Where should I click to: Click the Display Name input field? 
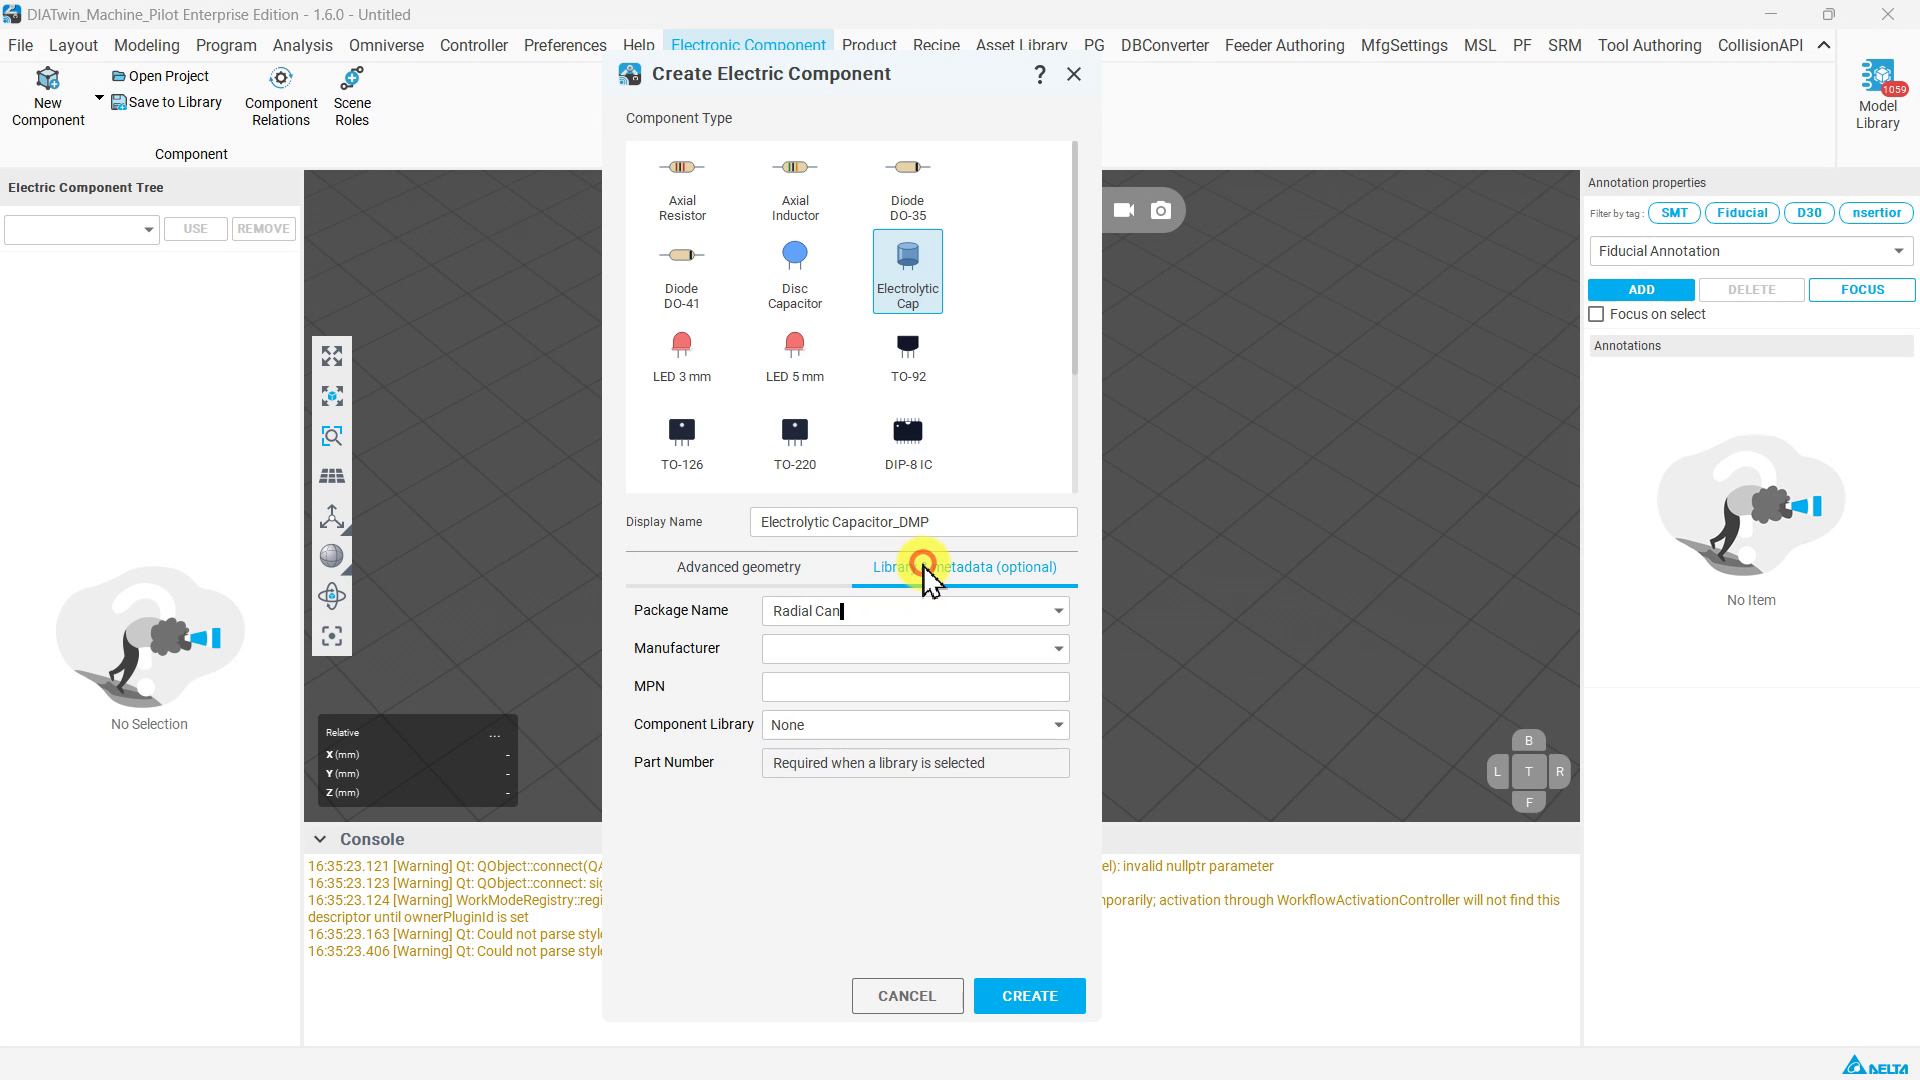tap(914, 522)
